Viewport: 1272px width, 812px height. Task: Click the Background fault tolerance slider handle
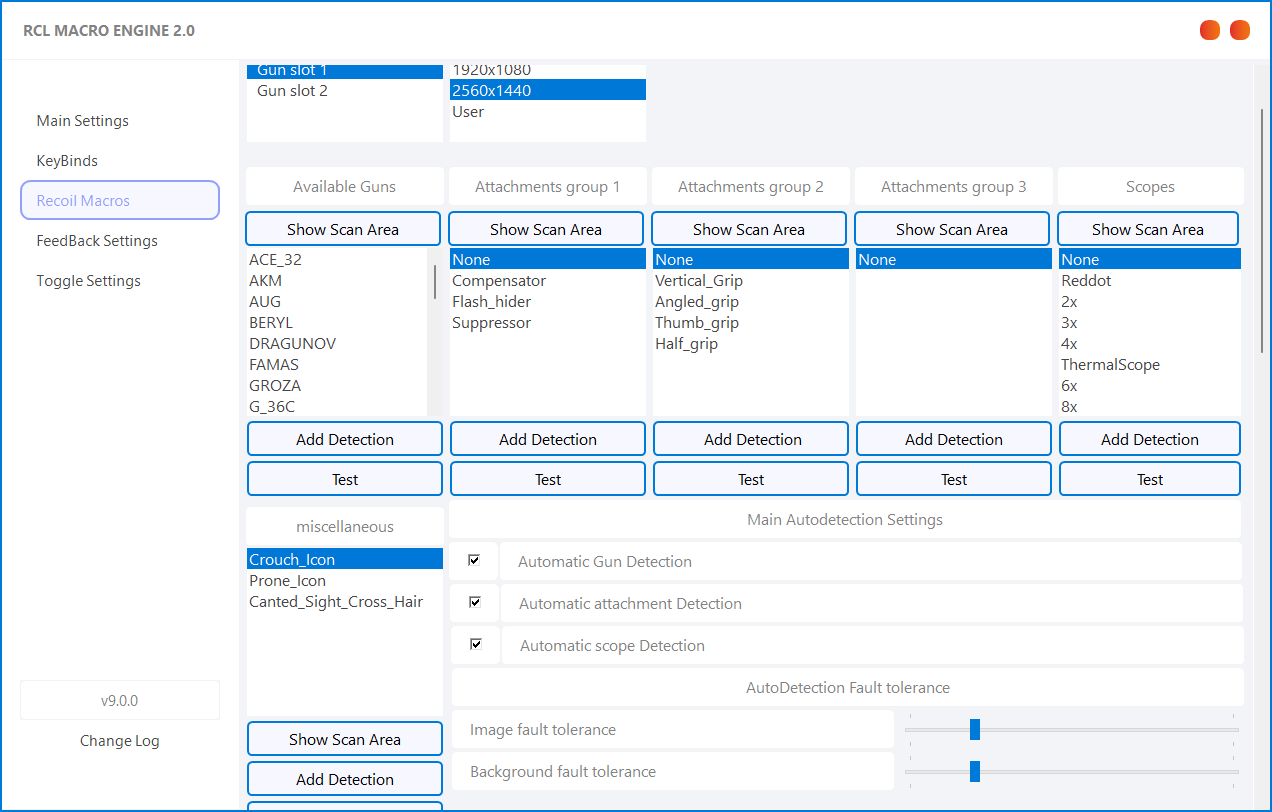click(x=974, y=771)
